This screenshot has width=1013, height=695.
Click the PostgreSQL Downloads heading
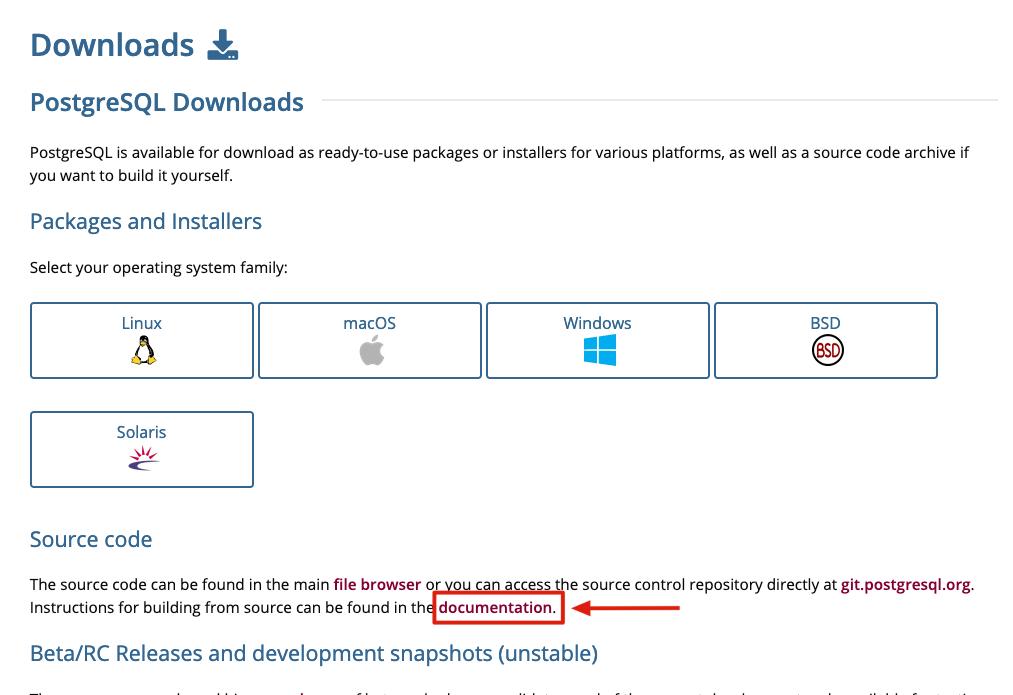coord(167,103)
